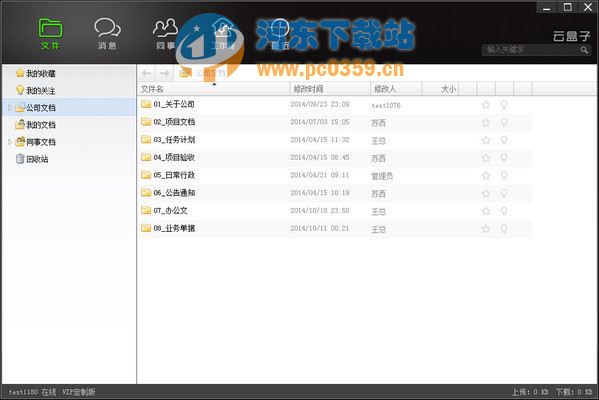Screen dimensions: 599x400
Task: Click folder icon of 07_办公文
Action: coord(146,211)
